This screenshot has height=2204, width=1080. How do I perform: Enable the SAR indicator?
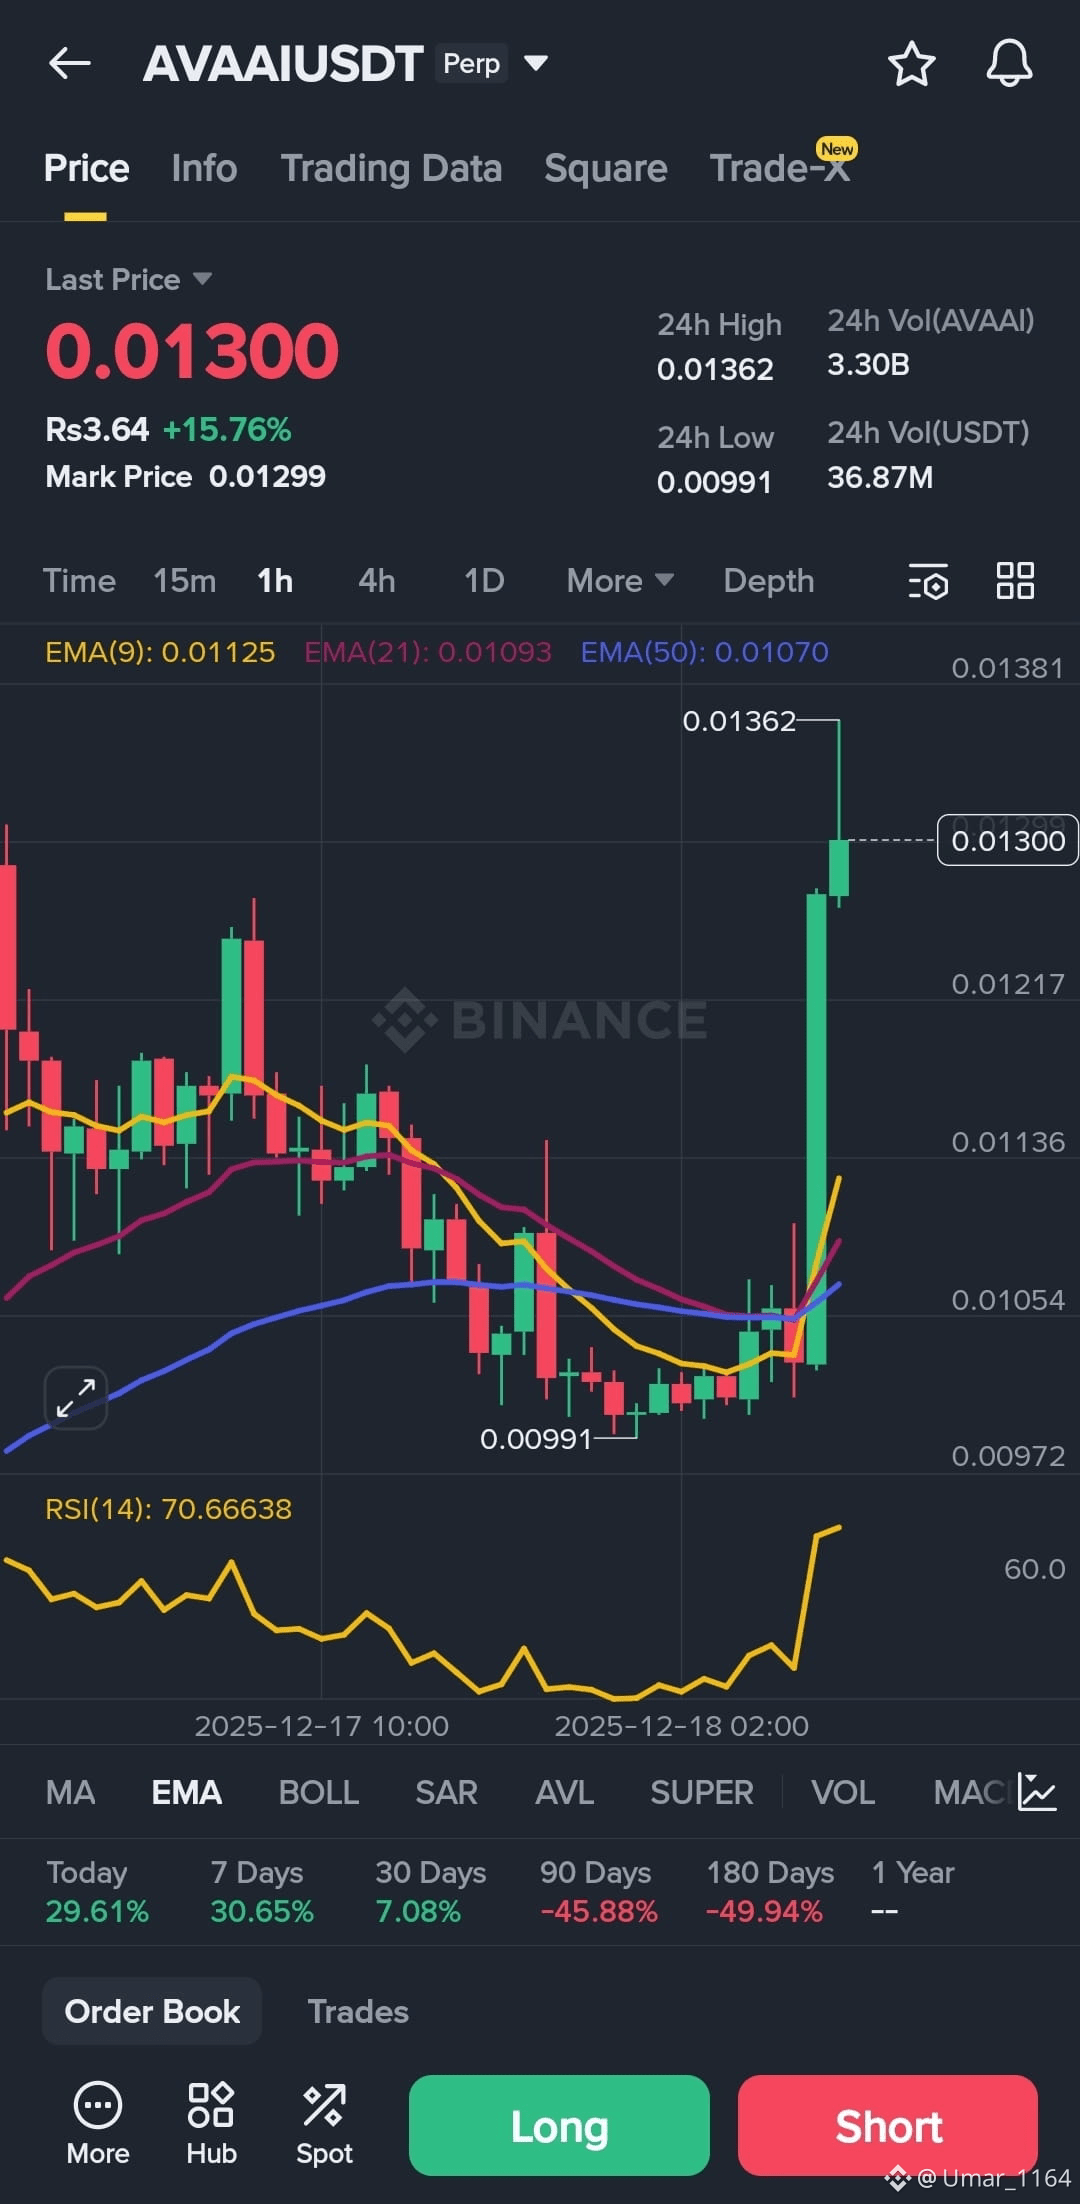click(446, 1792)
